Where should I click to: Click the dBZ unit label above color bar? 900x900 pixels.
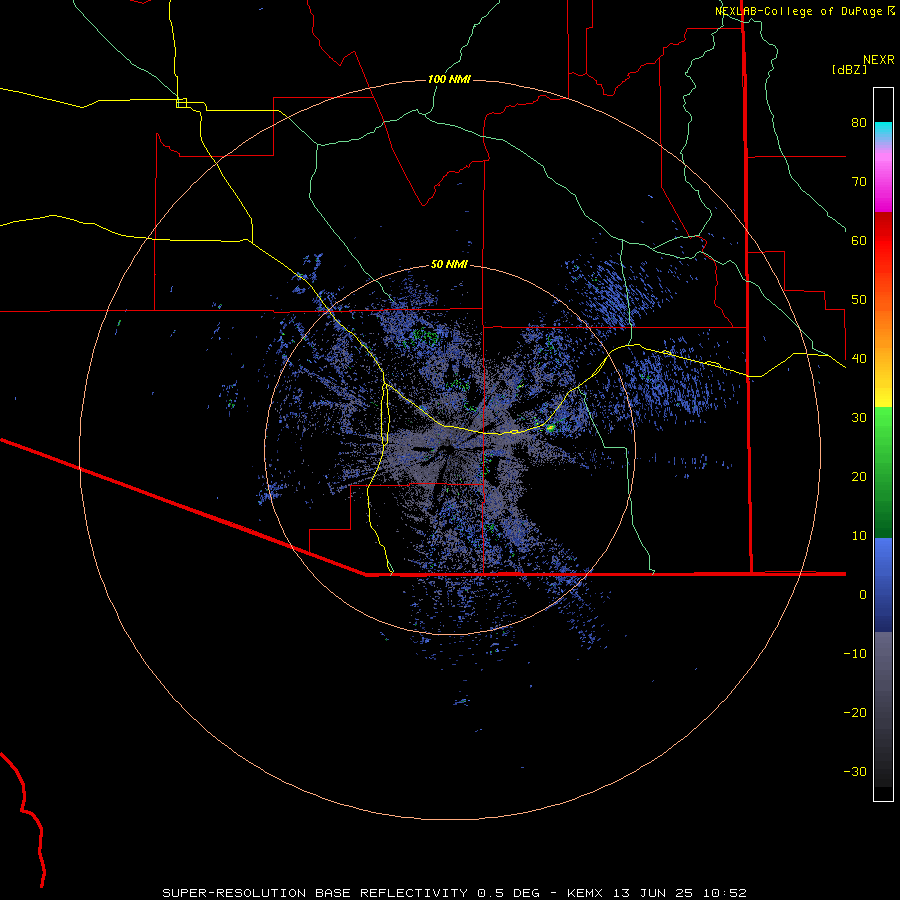pos(849,69)
